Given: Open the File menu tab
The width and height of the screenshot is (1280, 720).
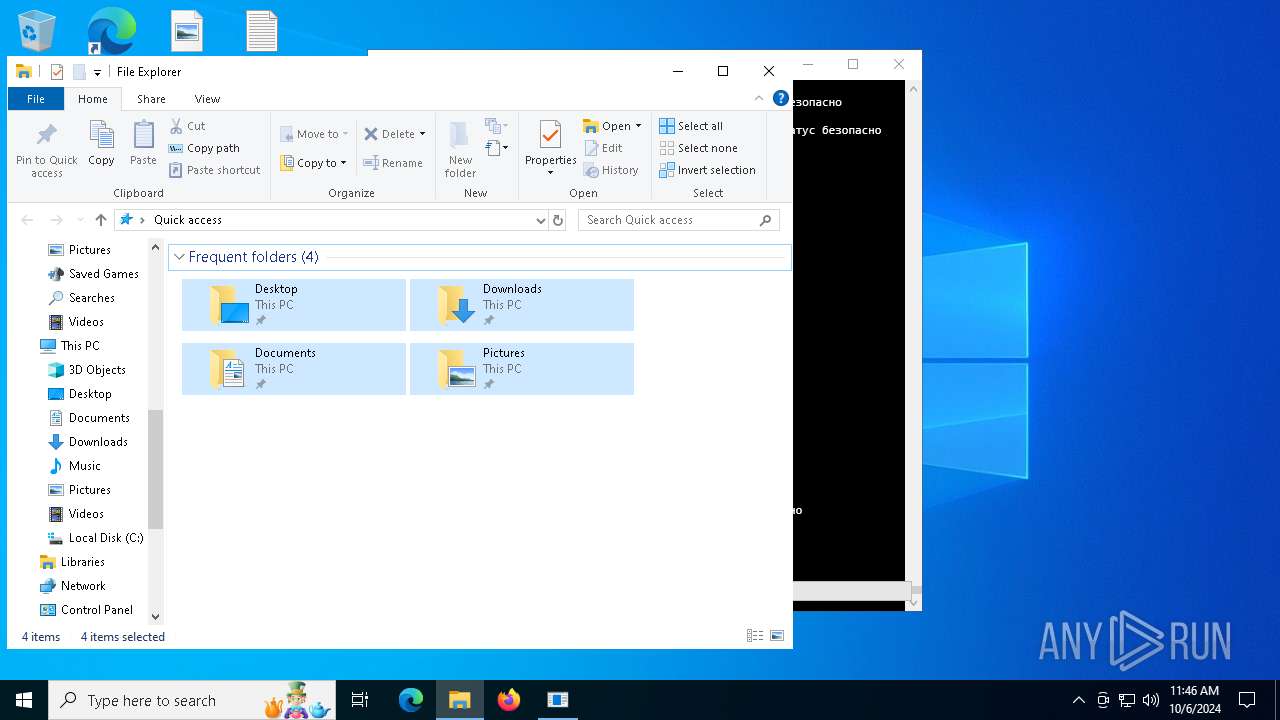Looking at the screenshot, I should click(35, 99).
